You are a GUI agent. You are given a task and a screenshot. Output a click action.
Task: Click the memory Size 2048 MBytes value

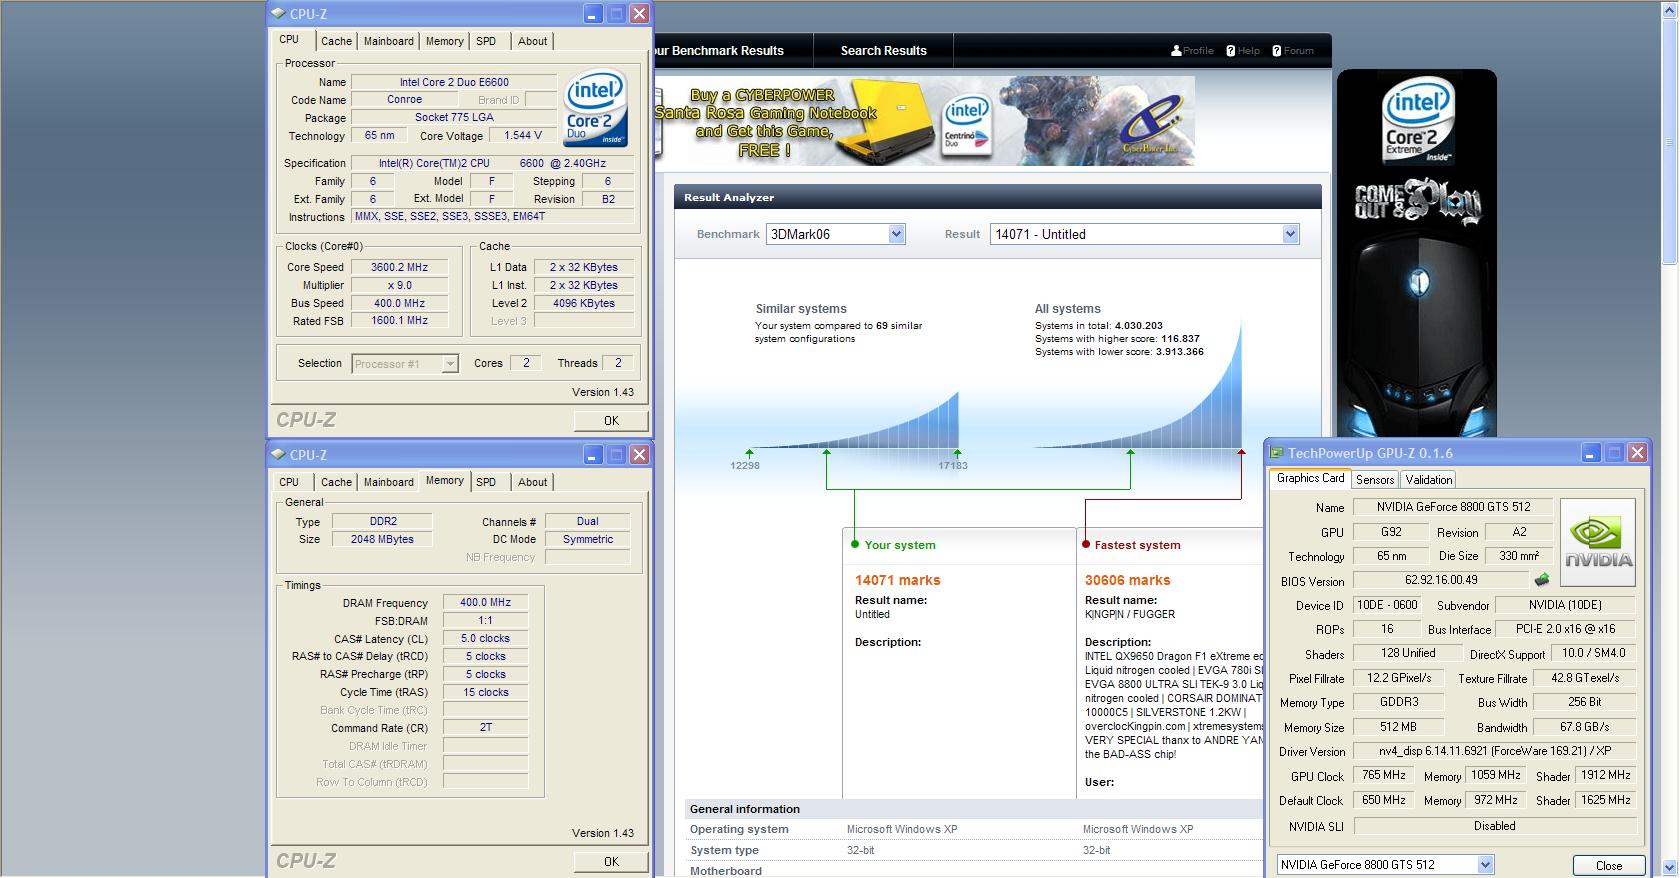[382, 539]
